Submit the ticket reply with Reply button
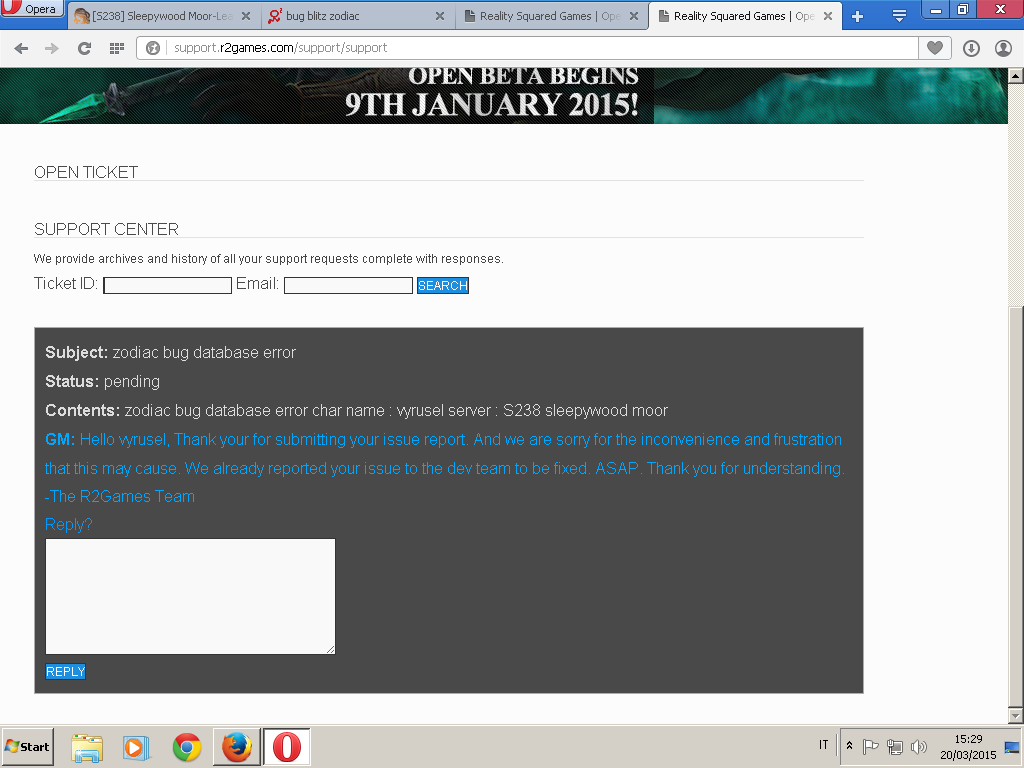1024x768 pixels. [x=66, y=672]
